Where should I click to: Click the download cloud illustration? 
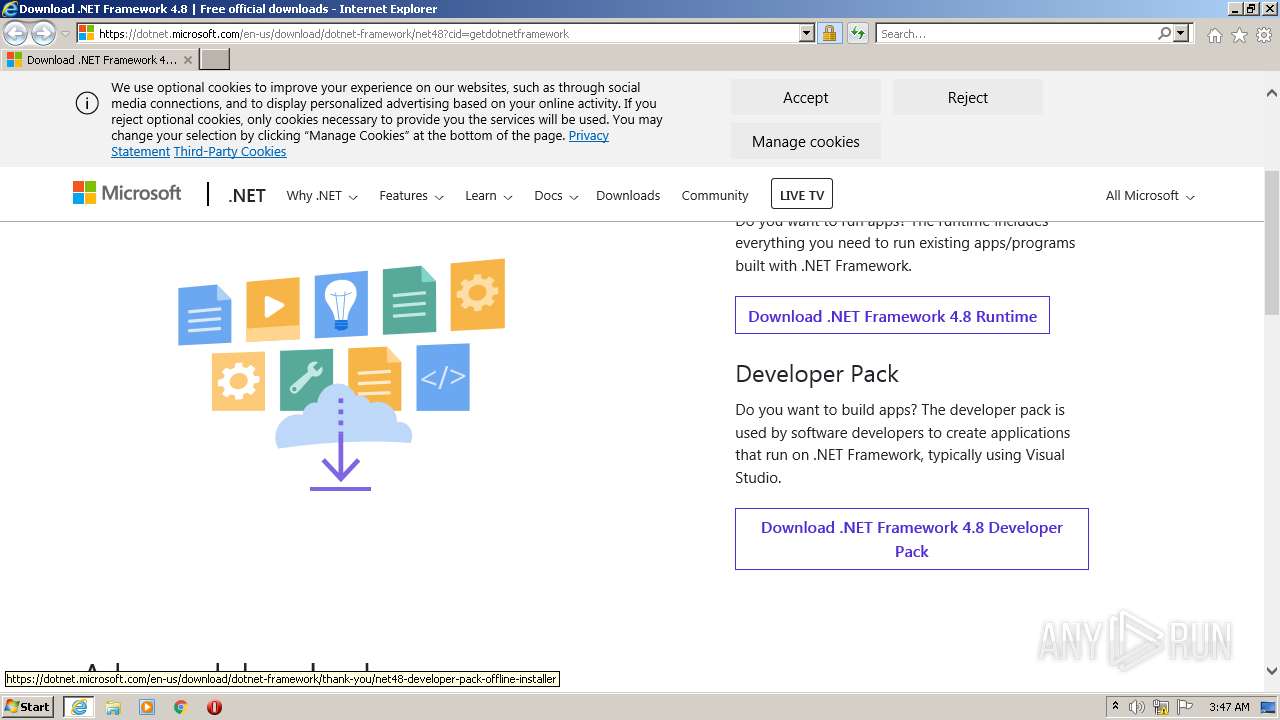(341, 376)
